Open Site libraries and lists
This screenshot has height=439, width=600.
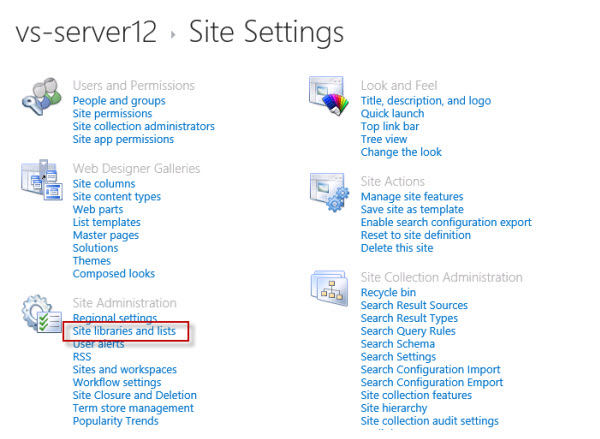pyautogui.click(x=124, y=331)
